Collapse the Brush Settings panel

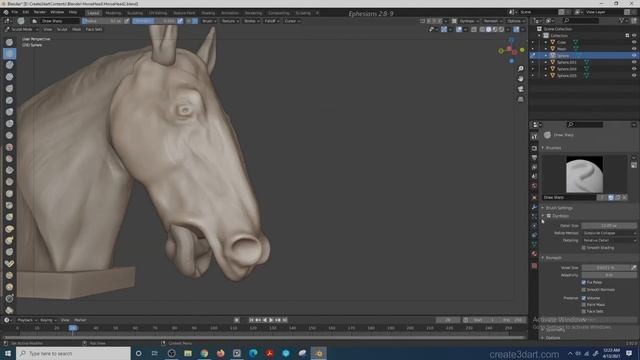coord(558,208)
